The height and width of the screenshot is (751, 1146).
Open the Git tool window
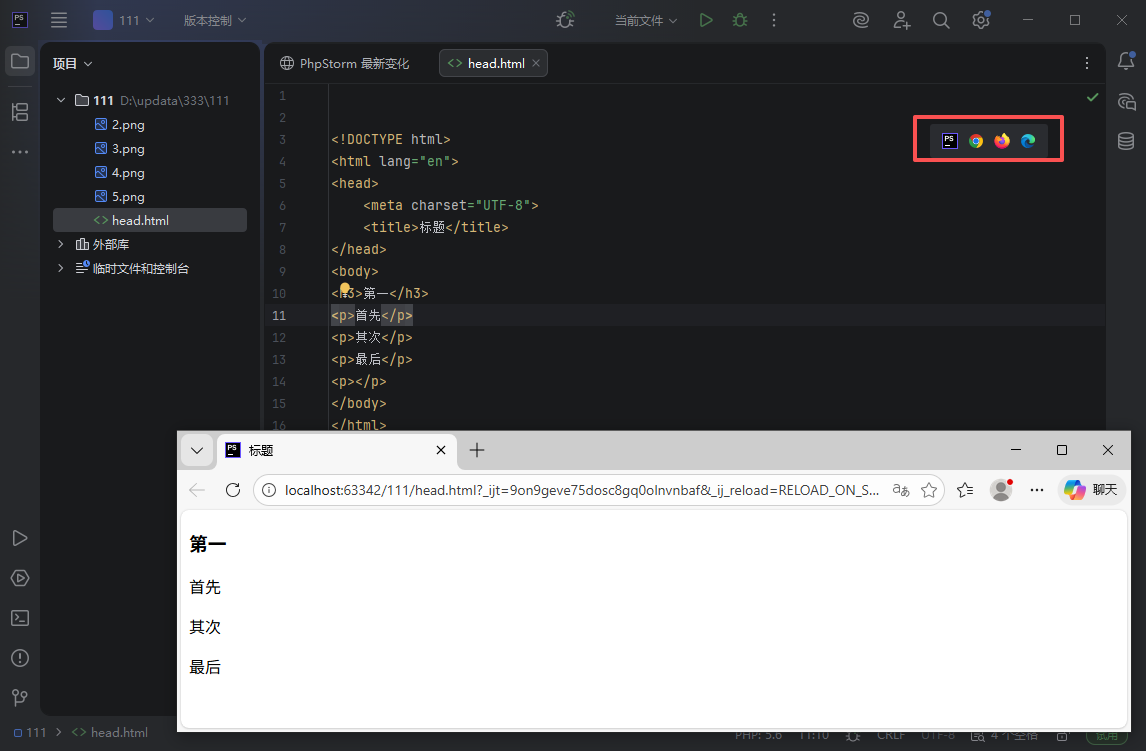coord(19,697)
